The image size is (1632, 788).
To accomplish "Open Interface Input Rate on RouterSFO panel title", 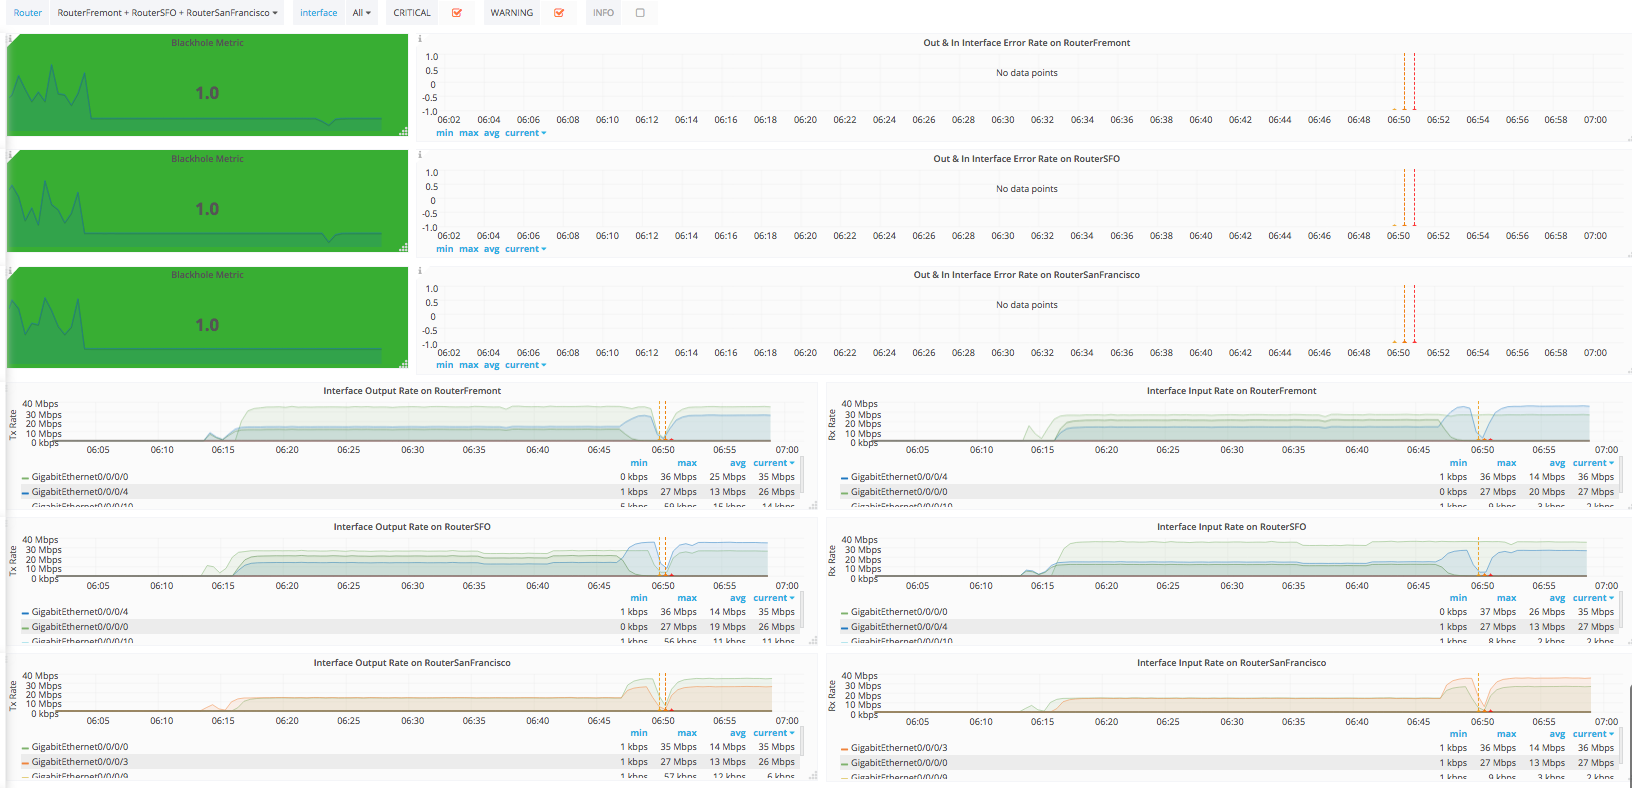I will tap(1231, 527).
